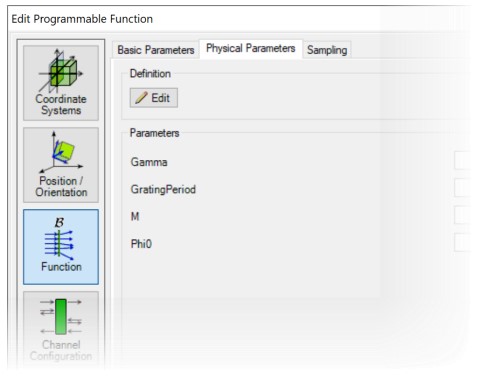This screenshot has width=477, height=377.
Task: Select the Position / Orientation sidebar icon
Action: [x=61, y=165]
